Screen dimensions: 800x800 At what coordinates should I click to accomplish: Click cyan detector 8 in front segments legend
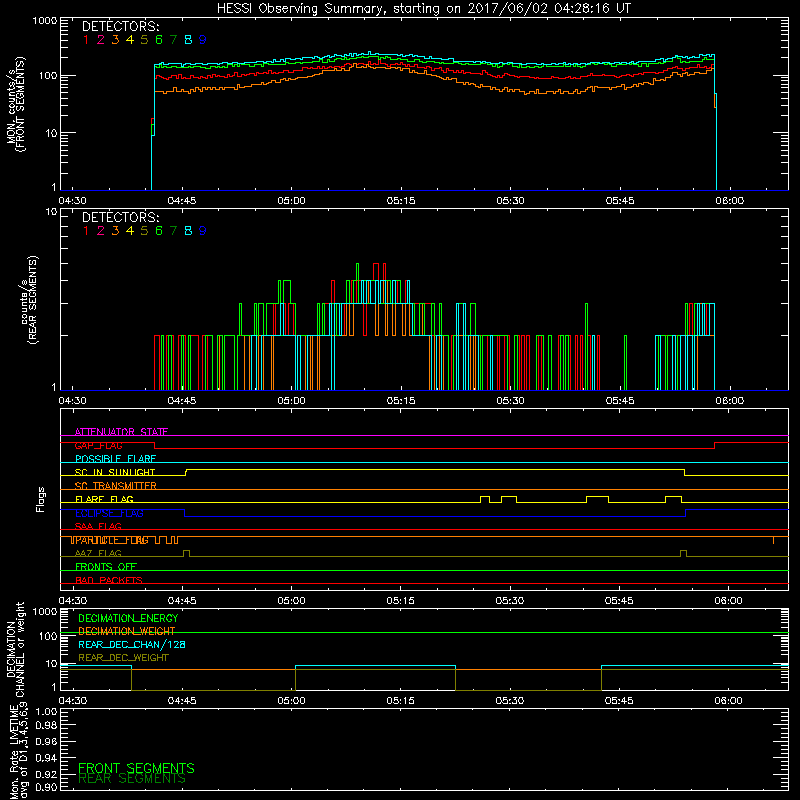pos(188,40)
